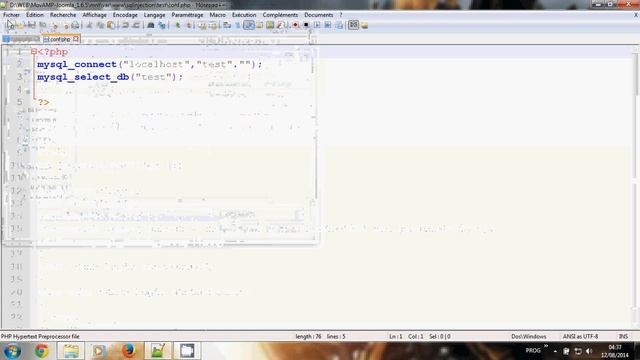This screenshot has width=640, height=360.
Task: Click the macro playback icon
Action: coord(317,25)
